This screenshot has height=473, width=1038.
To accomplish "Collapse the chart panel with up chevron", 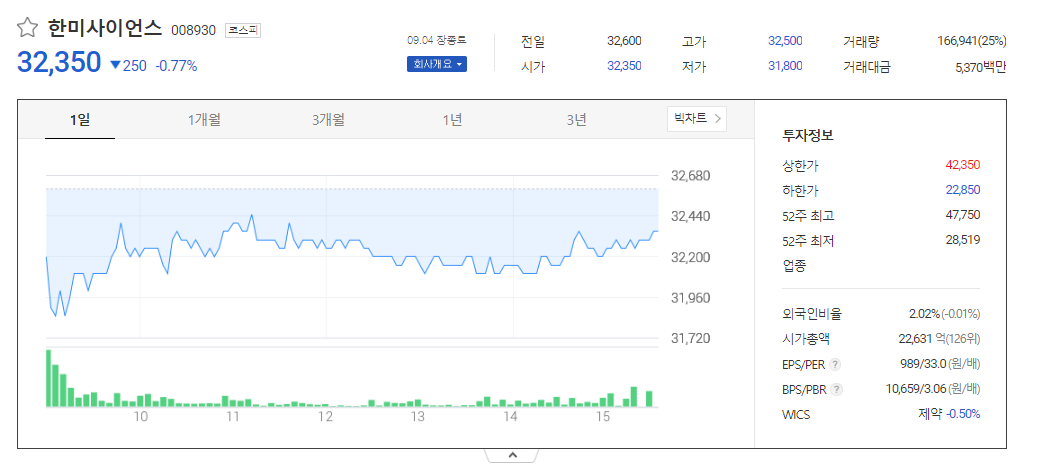I will [x=512, y=455].
